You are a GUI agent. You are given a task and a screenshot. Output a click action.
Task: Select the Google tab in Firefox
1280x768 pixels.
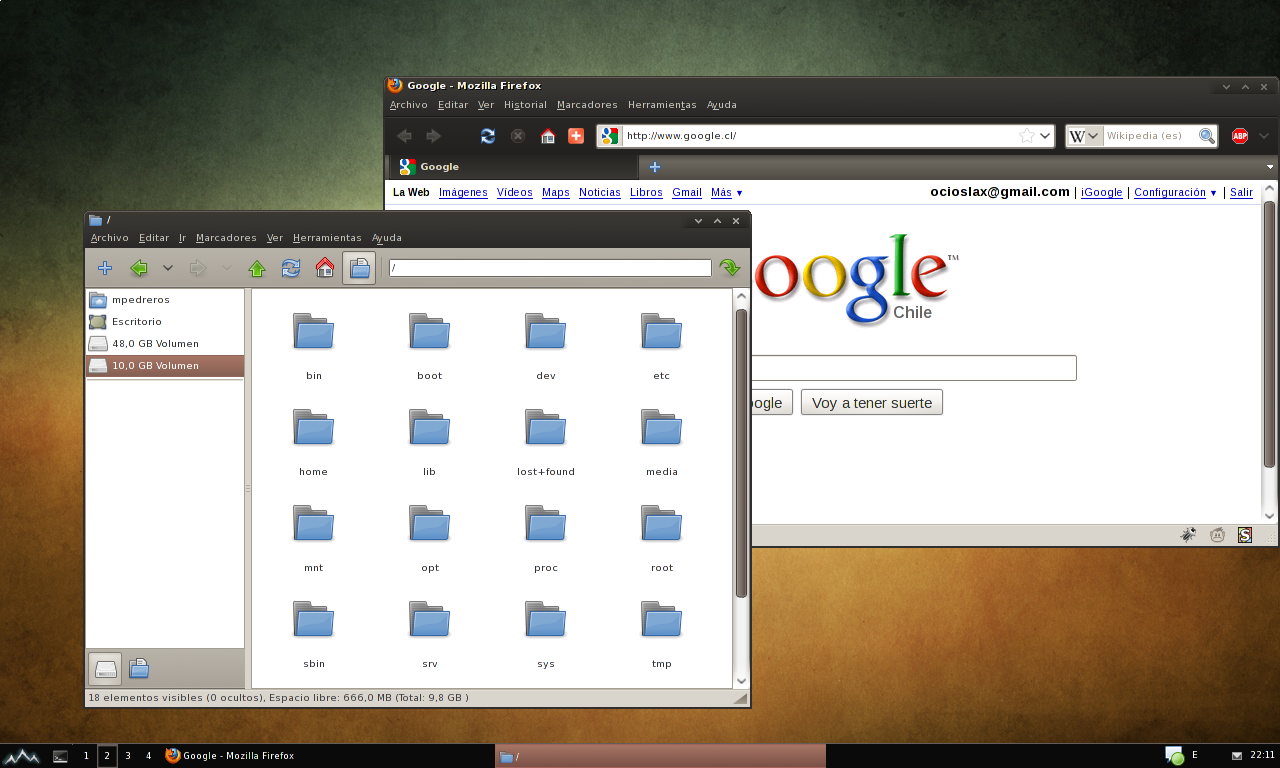click(512, 167)
